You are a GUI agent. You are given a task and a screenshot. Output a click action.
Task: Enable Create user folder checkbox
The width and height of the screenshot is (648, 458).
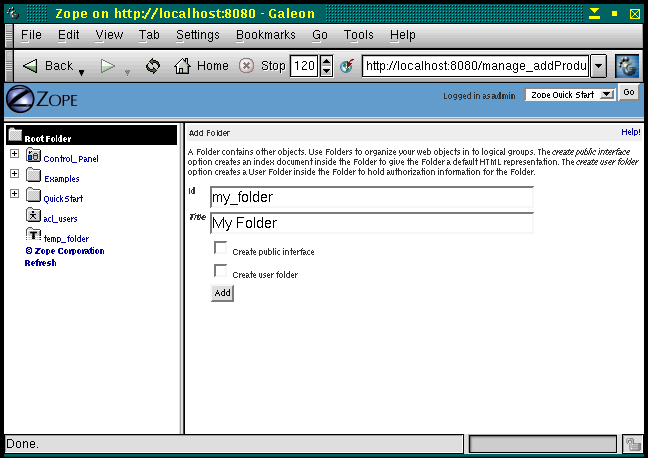point(220,271)
